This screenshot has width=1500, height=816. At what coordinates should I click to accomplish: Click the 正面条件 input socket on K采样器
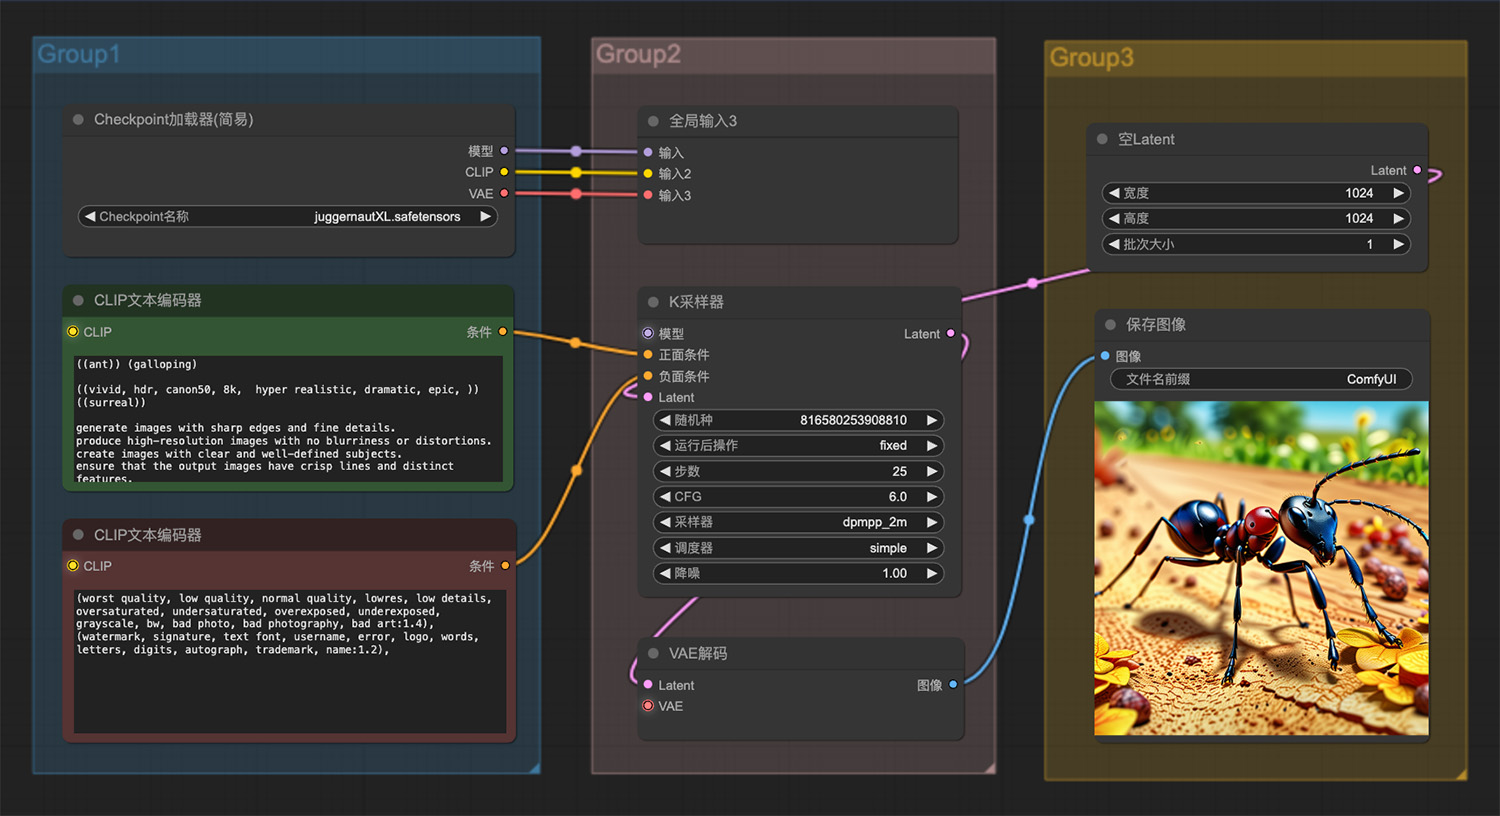click(648, 355)
